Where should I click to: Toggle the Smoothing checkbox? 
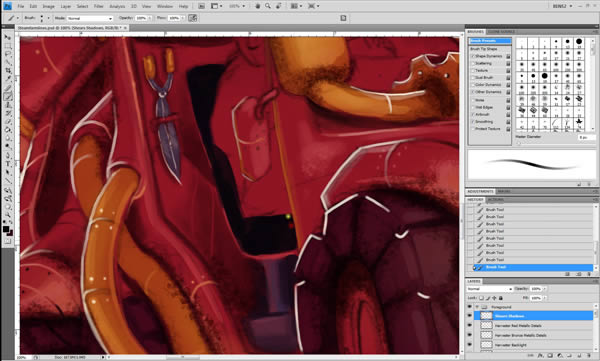coord(473,122)
